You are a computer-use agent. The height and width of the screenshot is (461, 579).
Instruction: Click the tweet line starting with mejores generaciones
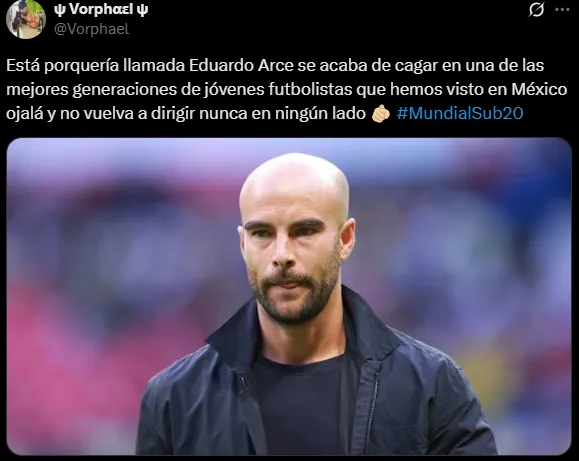(287, 89)
